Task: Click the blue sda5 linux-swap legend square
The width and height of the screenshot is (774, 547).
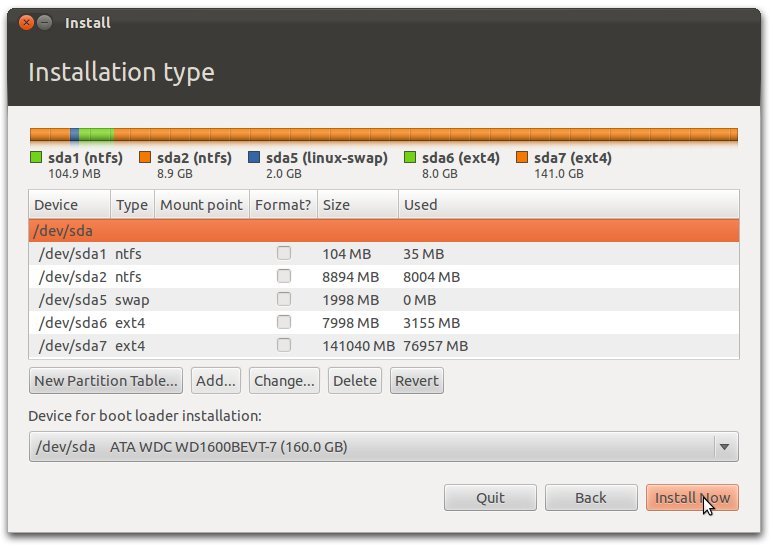Action: [254, 158]
